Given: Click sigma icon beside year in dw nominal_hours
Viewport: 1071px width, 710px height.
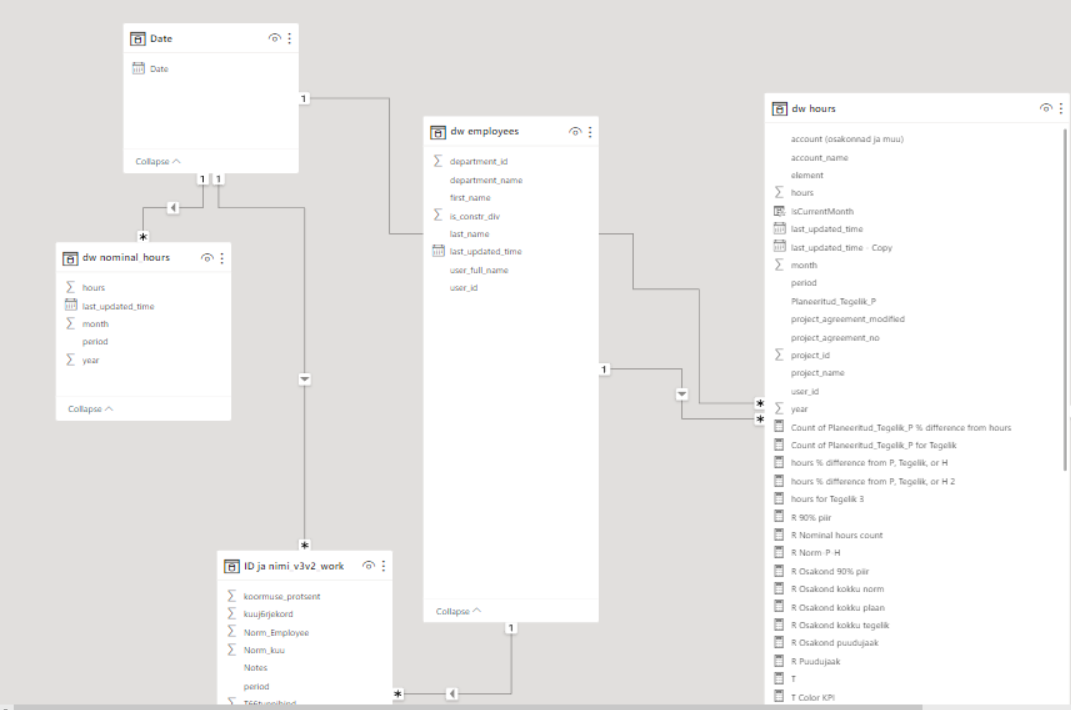Looking at the screenshot, I should pos(70,359).
